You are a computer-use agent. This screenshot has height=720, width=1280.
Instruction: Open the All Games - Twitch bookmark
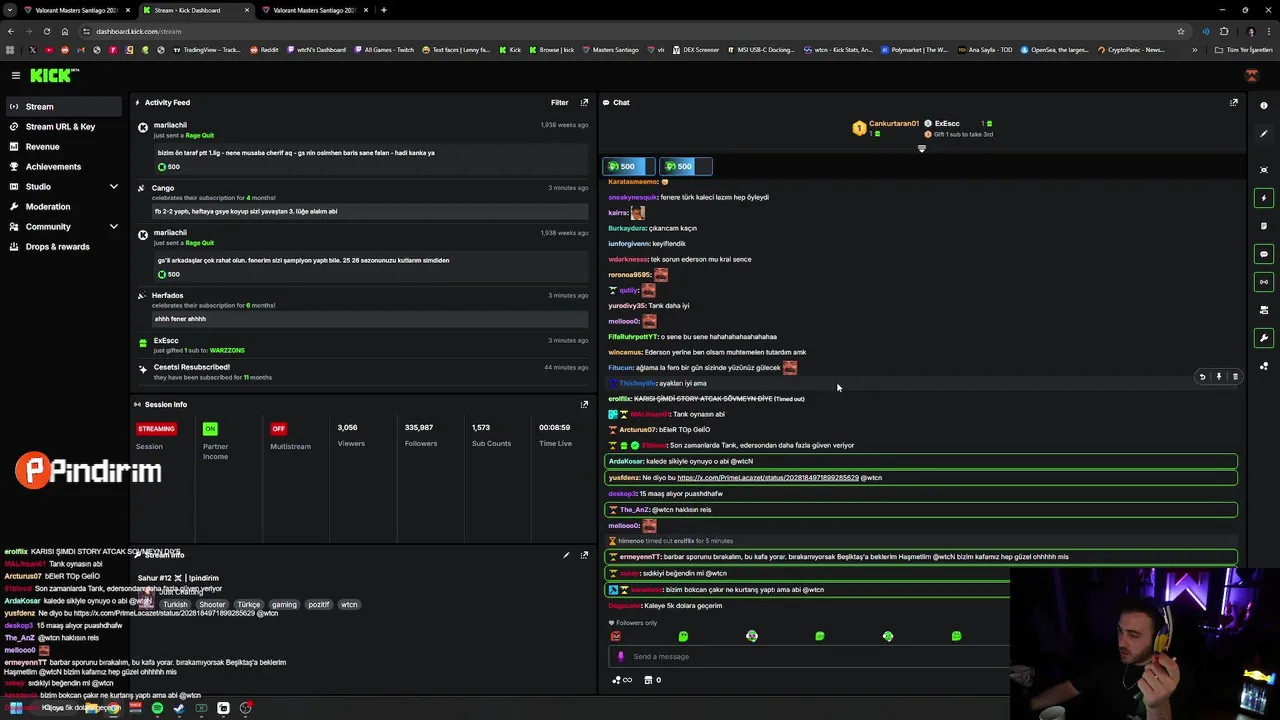coord(383,50)
